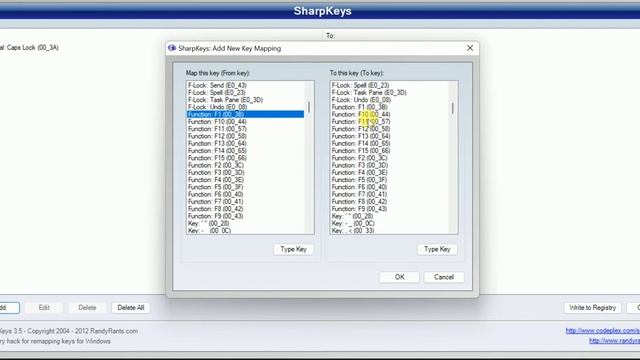Open the codeplex.com link in the main window

pos(602,331)
